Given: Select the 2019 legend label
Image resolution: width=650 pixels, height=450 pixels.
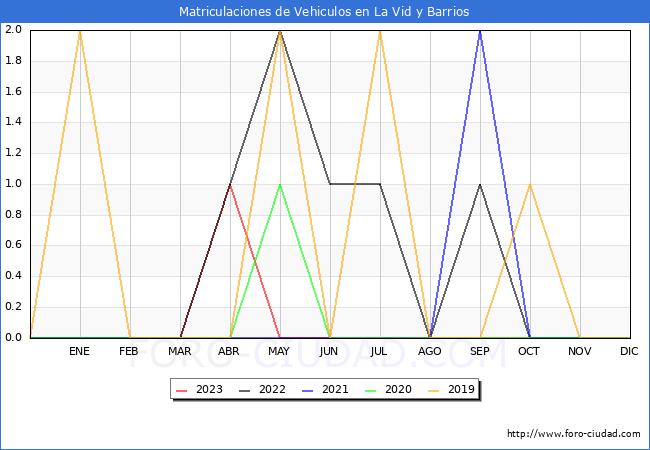Looking at the screenshot, I should pos(461,390).
